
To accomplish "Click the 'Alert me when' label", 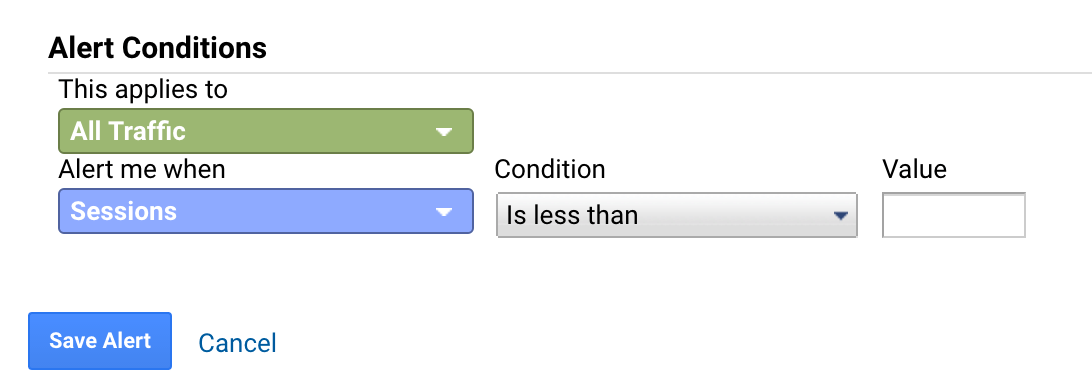I will 142,169.
